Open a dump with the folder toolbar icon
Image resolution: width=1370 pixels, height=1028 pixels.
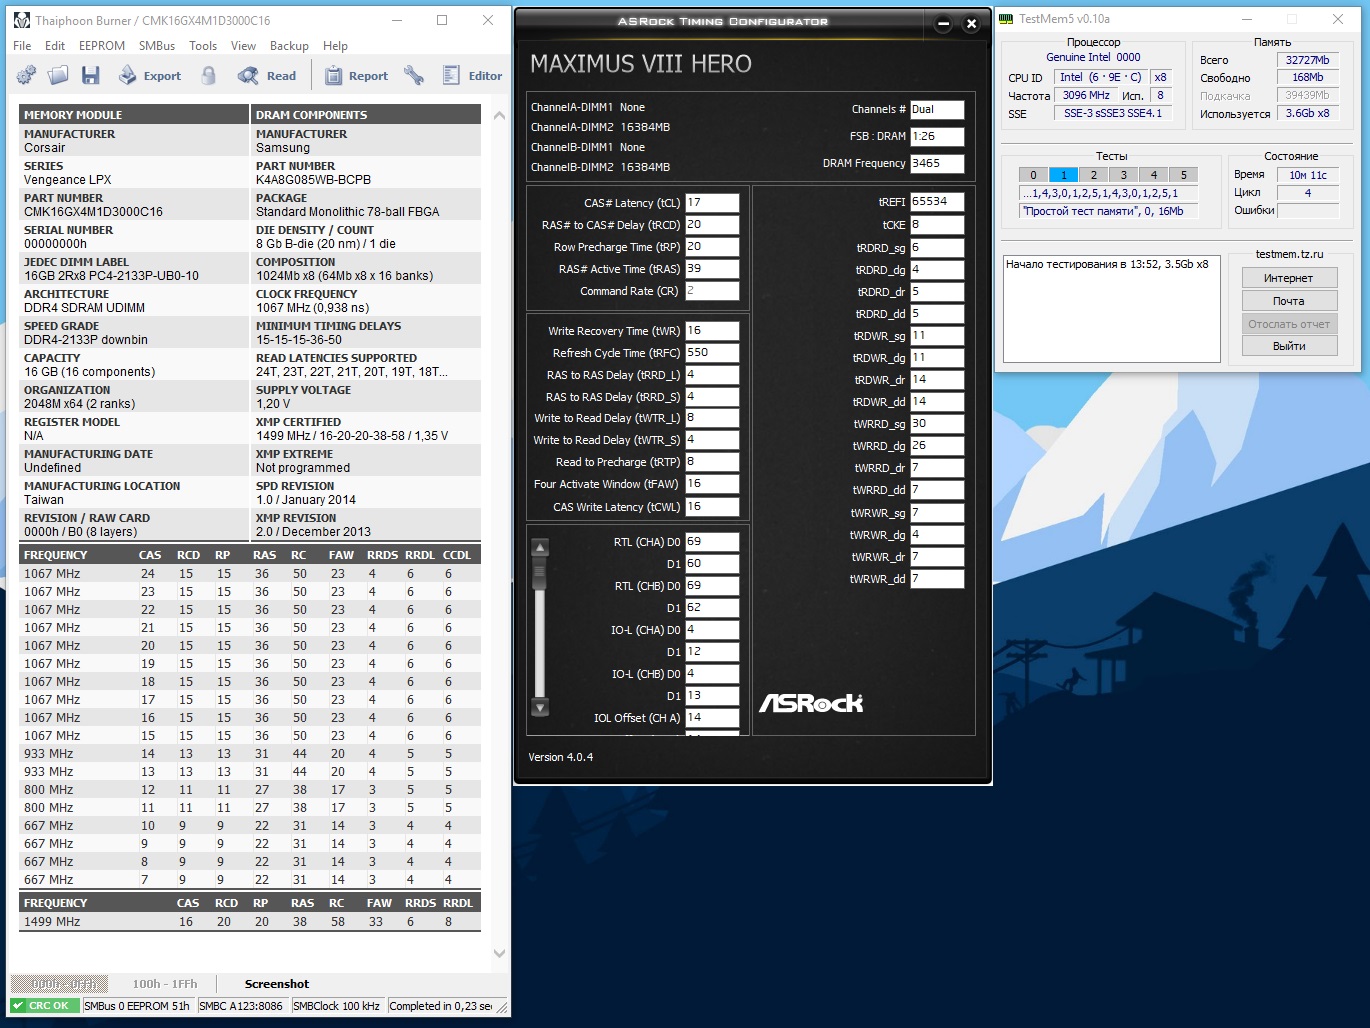[x=58, y=75]
